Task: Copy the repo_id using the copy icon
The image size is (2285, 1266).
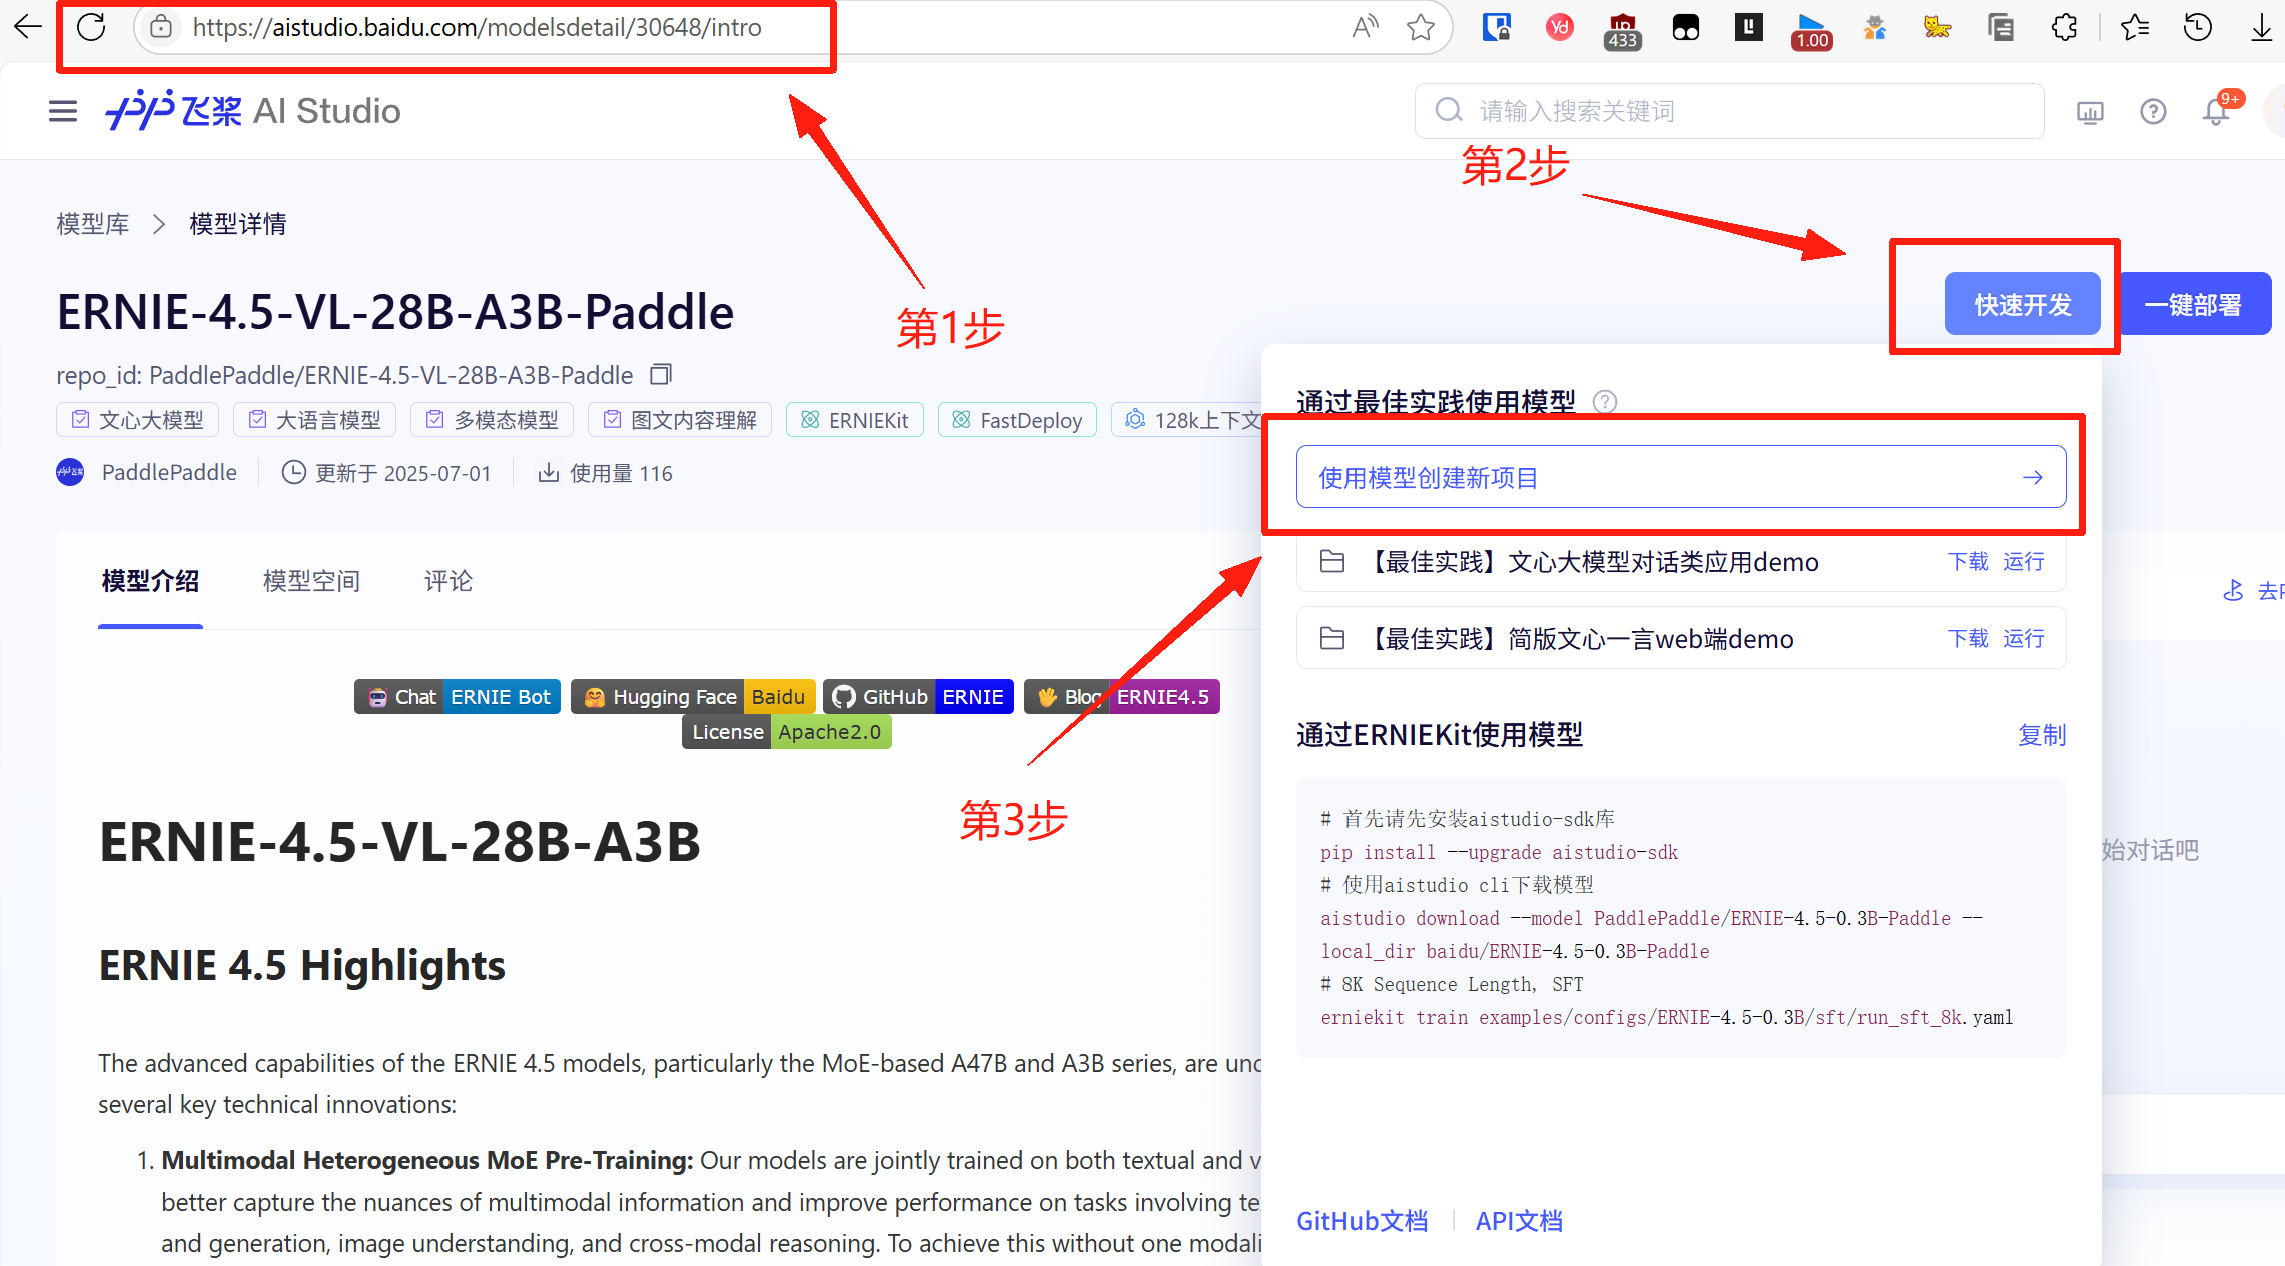Action: 660,373
